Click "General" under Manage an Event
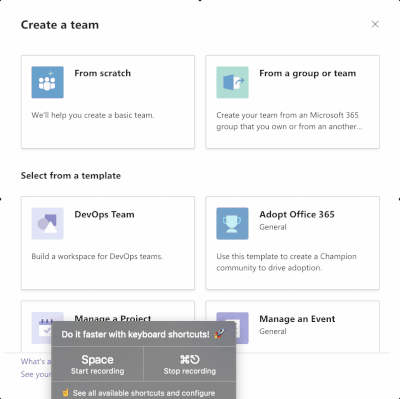The width and height of the screenshot is (400, 399). [273, 331]
